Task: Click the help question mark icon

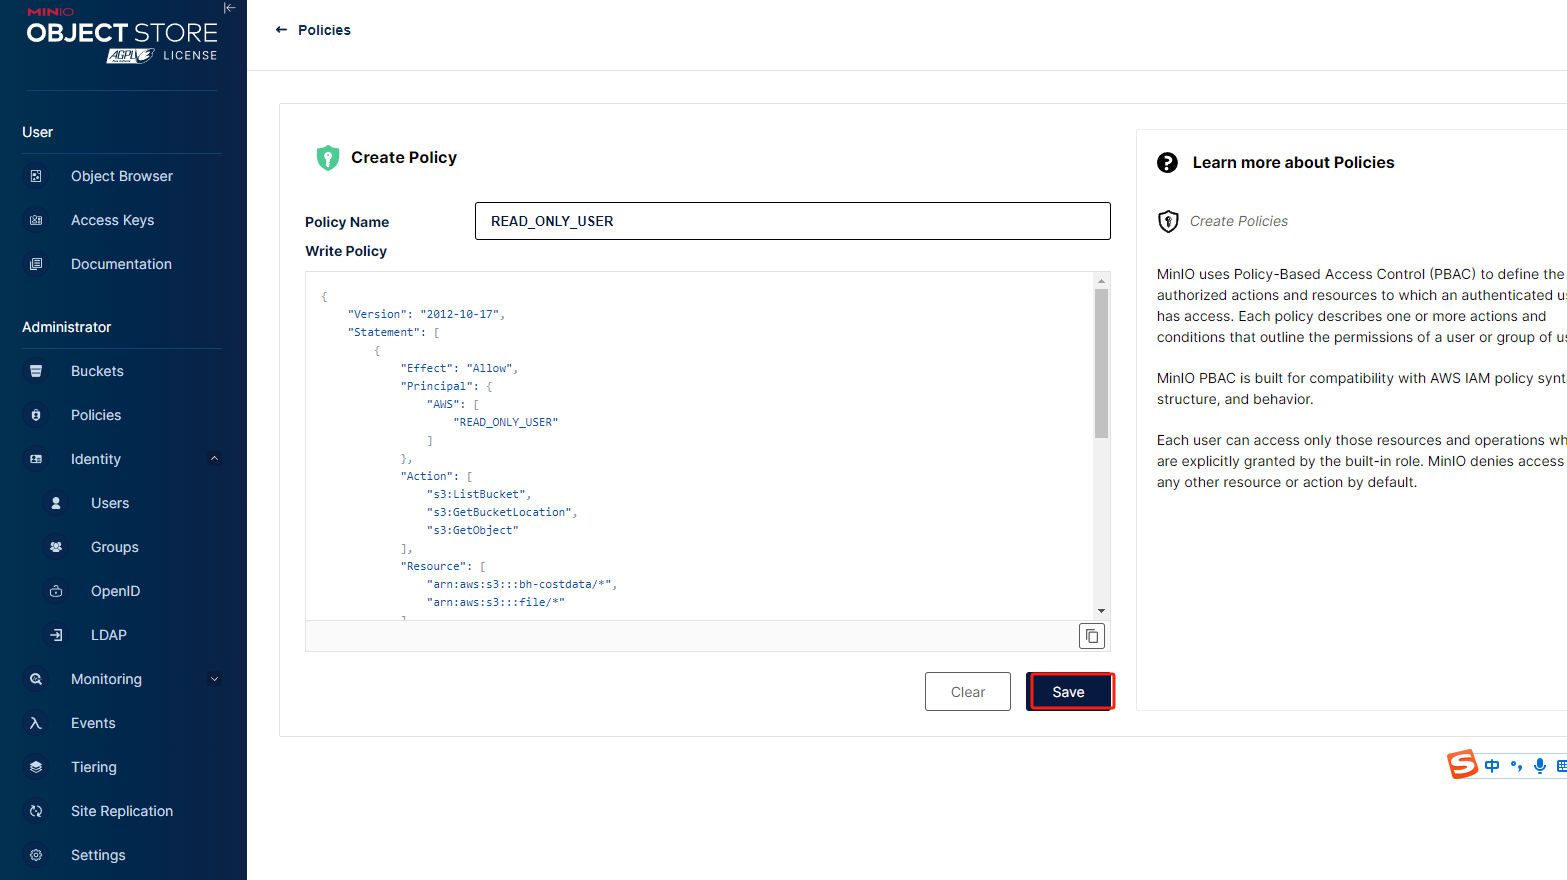Action: tap(1167, 163)
